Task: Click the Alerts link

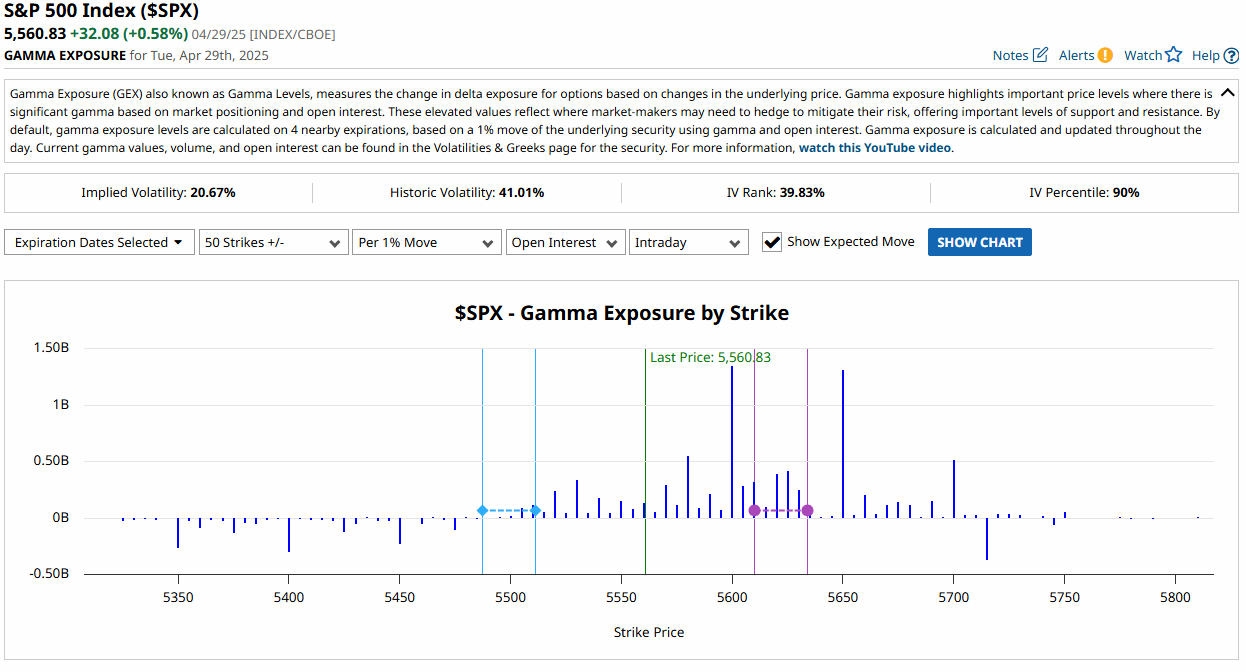Action: coord(1076,55)
